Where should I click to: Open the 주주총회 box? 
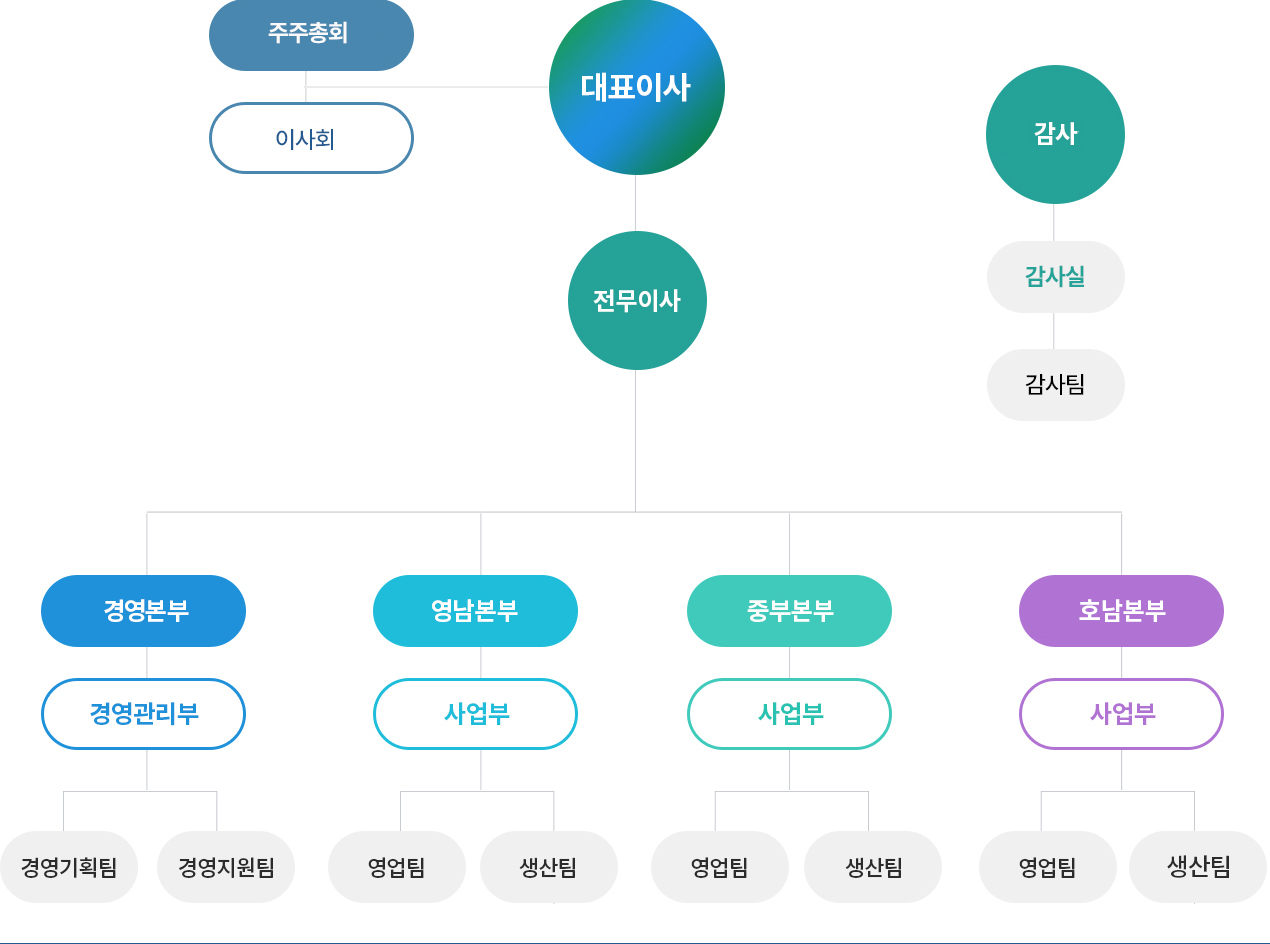tap(311, 34)
